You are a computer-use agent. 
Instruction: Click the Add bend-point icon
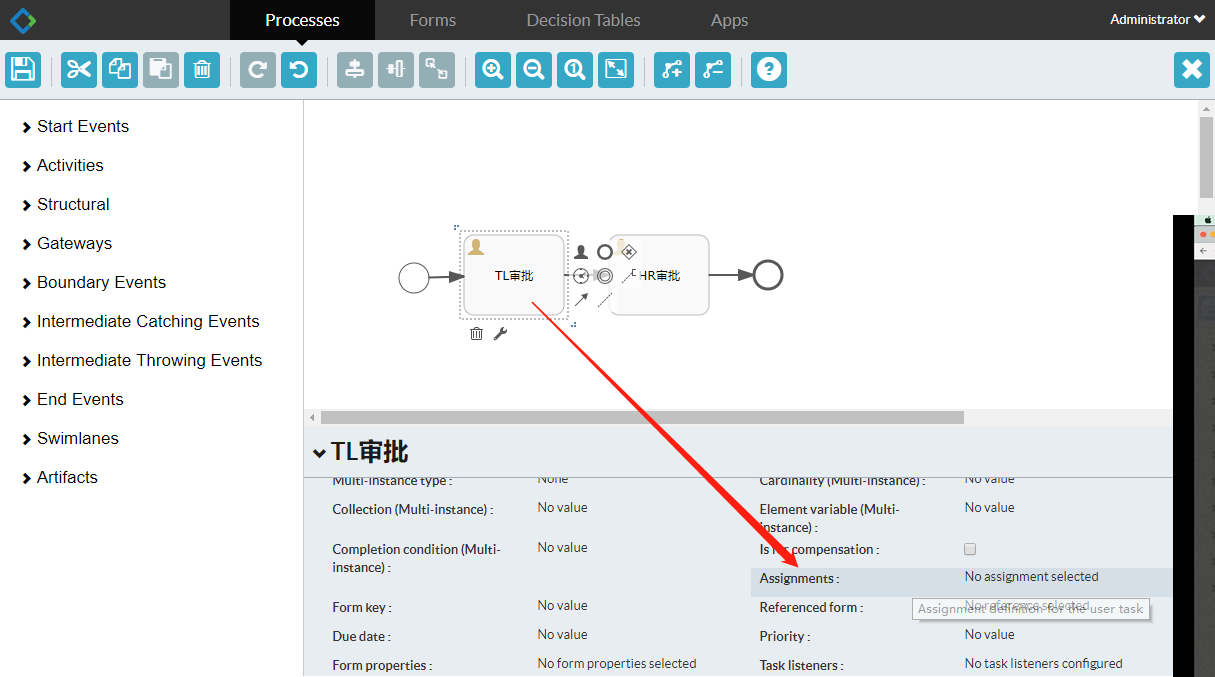point(672,69)
